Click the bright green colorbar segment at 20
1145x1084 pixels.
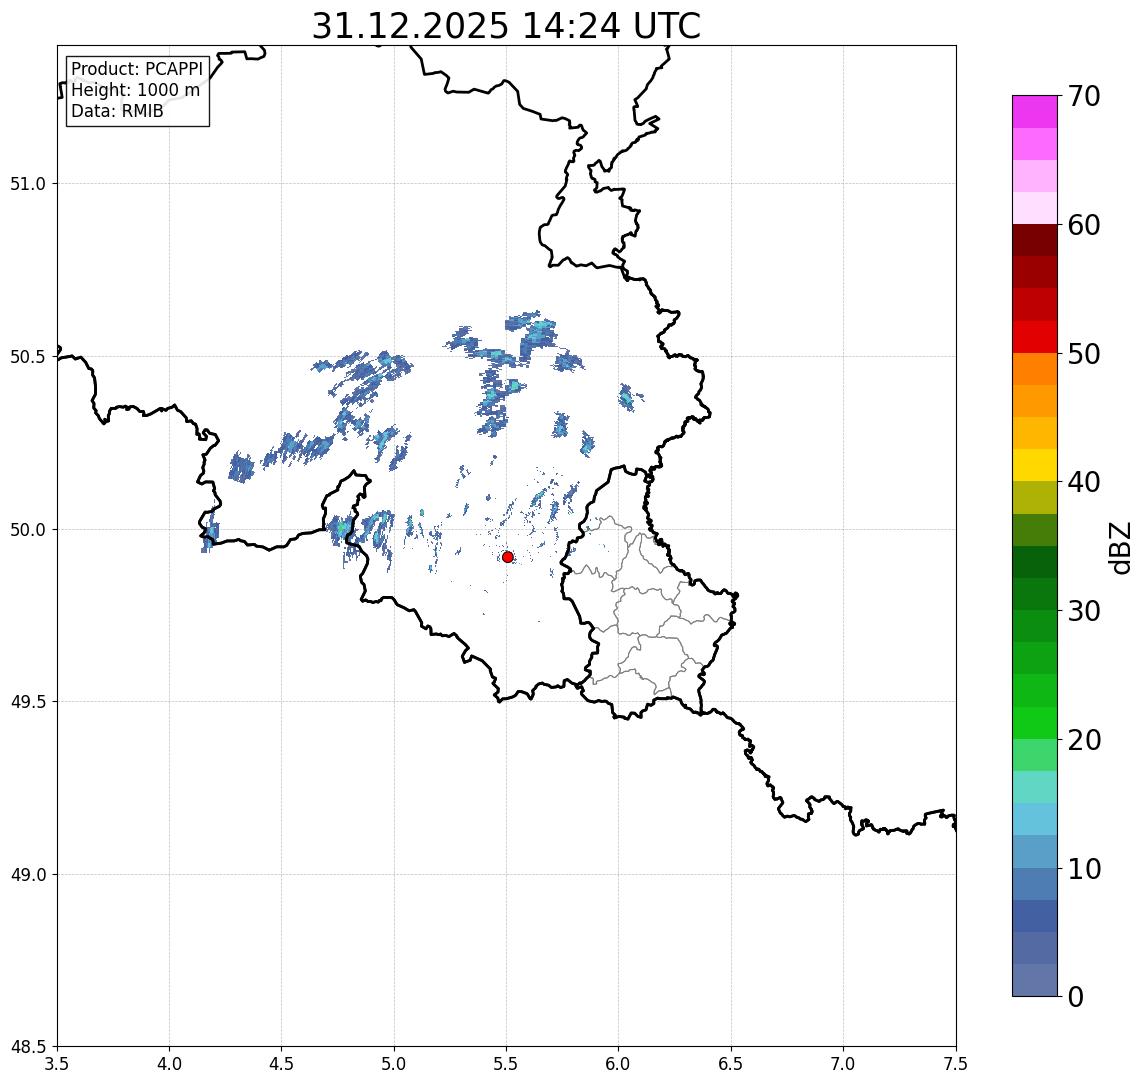(x=1035, y=723)
